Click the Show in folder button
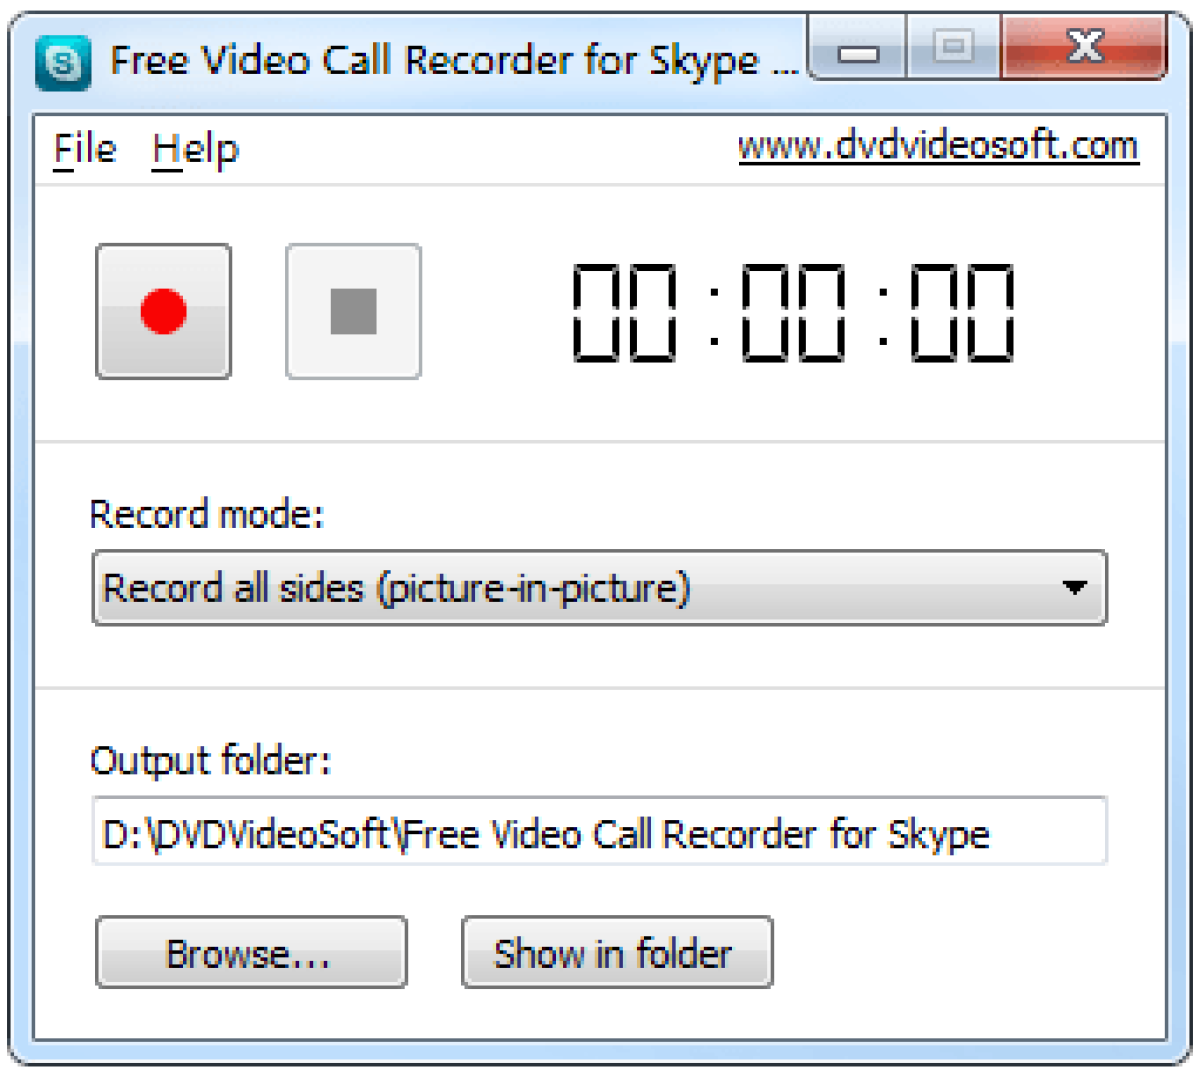Image resolution: width=1200 pixels, height=1070 pixels. (x=616, y=952)
